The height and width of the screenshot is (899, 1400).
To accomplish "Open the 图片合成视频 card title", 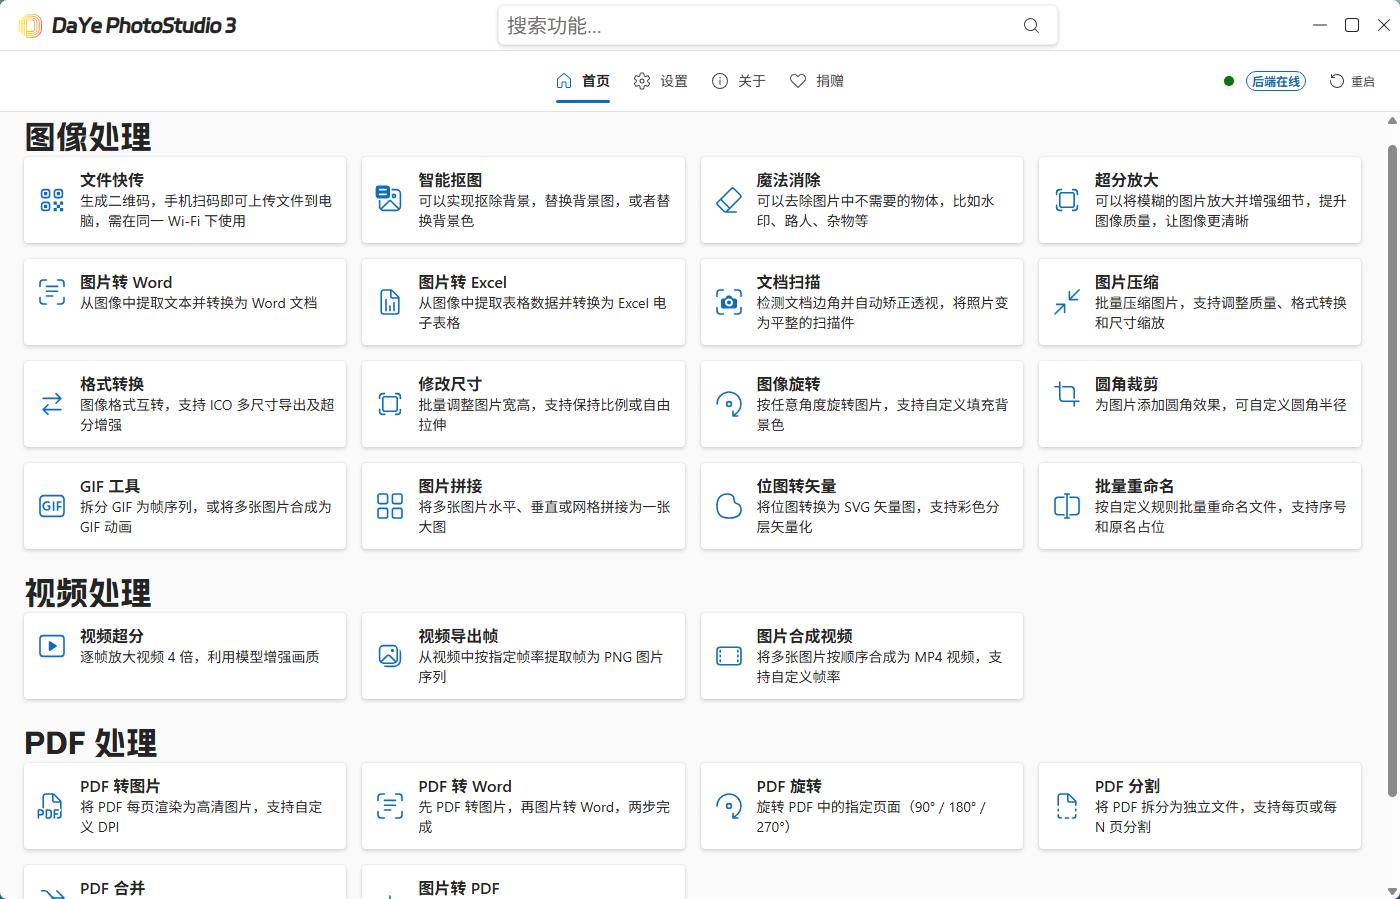I will tap(804, 636).
